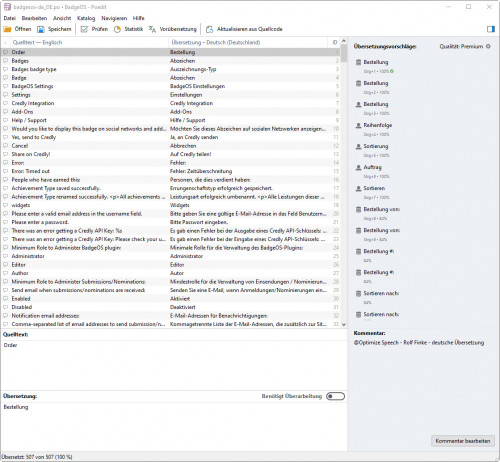500x462 pixels.
Task: Click the Poedit app icon in the title bar
Action: [7, 7]
